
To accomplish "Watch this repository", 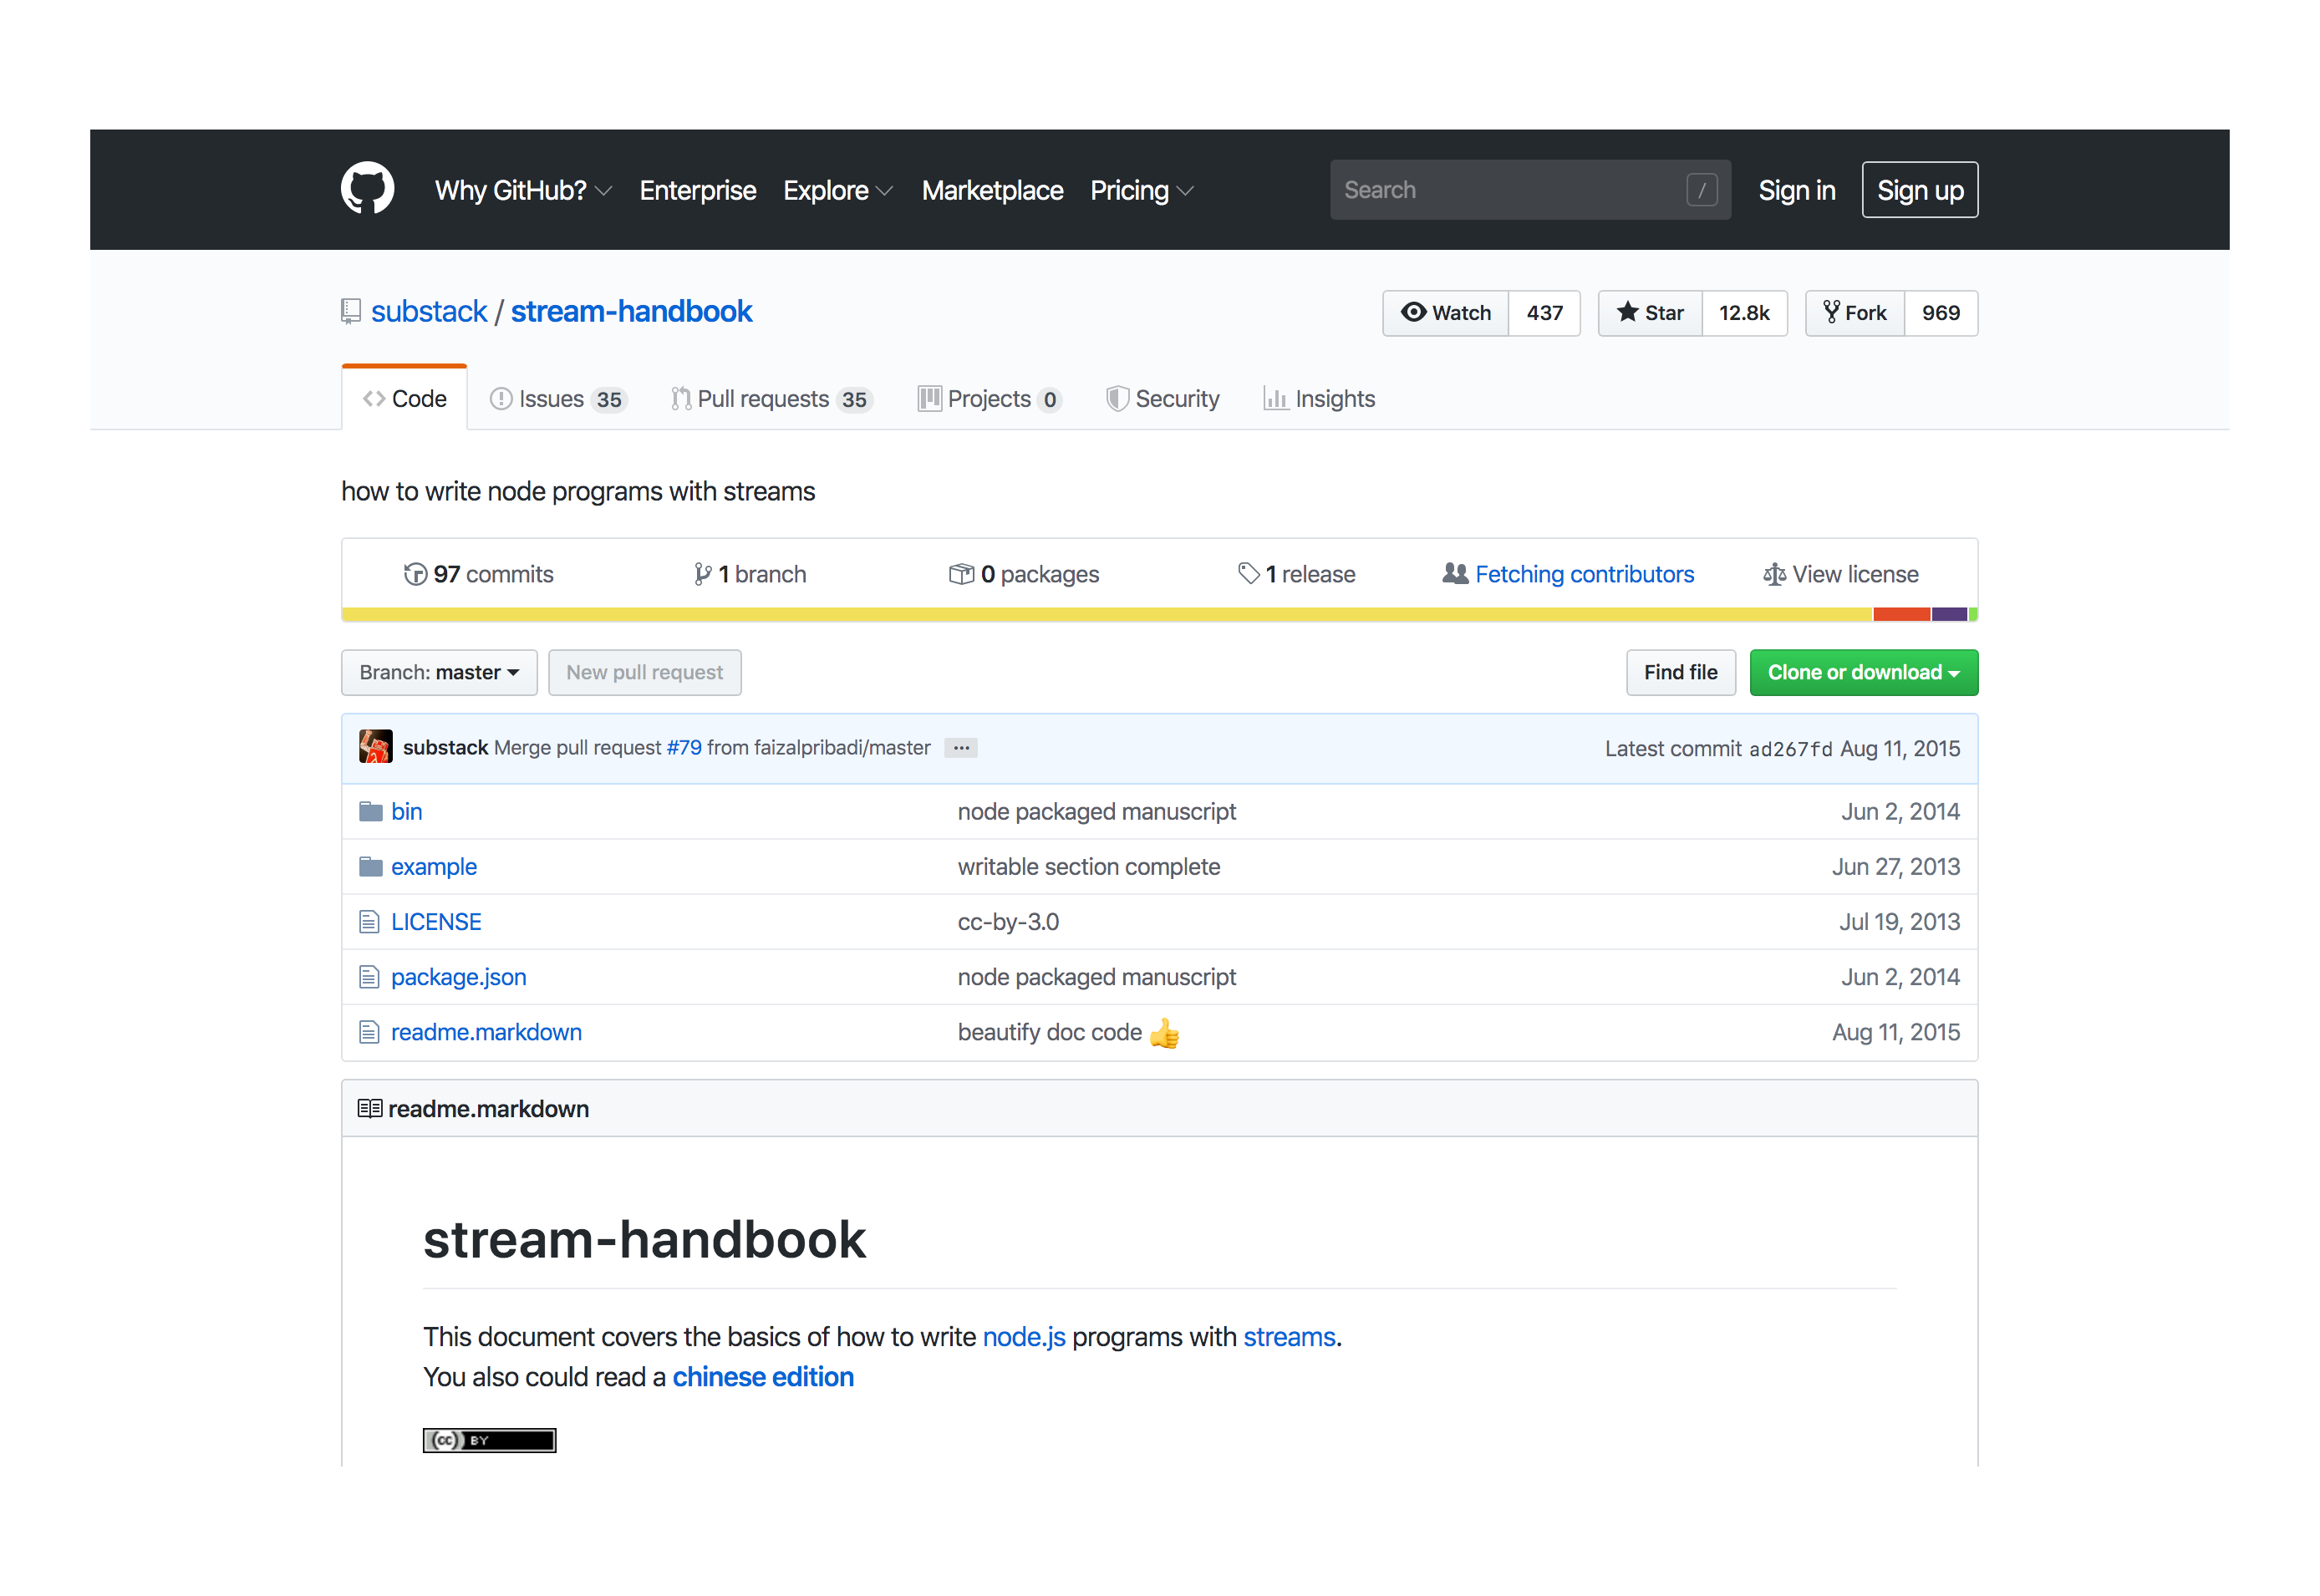I will 1446,313.
